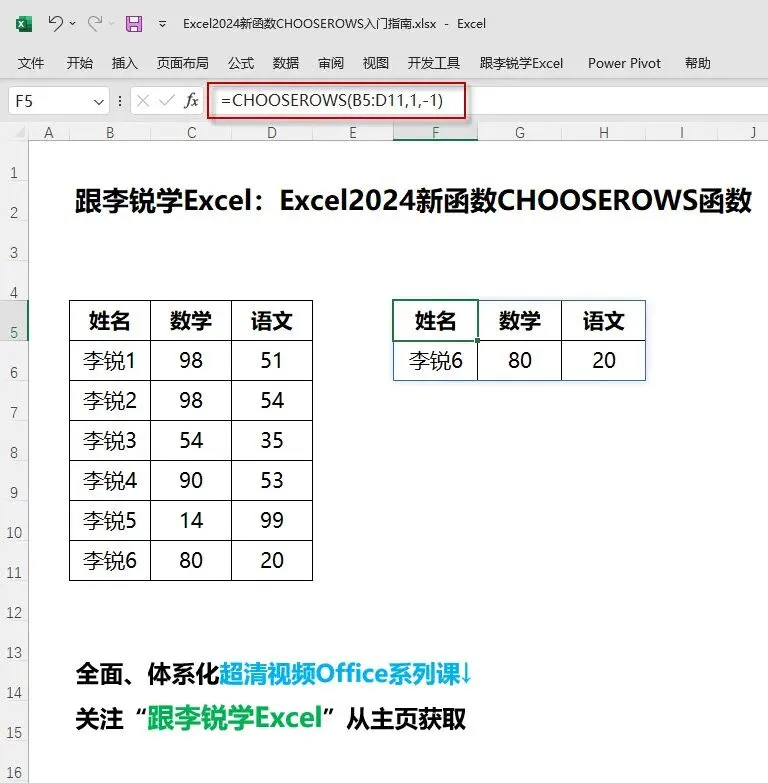Screen dimensions: 768x783
Task: Select column F header
Action: [435, 132]
